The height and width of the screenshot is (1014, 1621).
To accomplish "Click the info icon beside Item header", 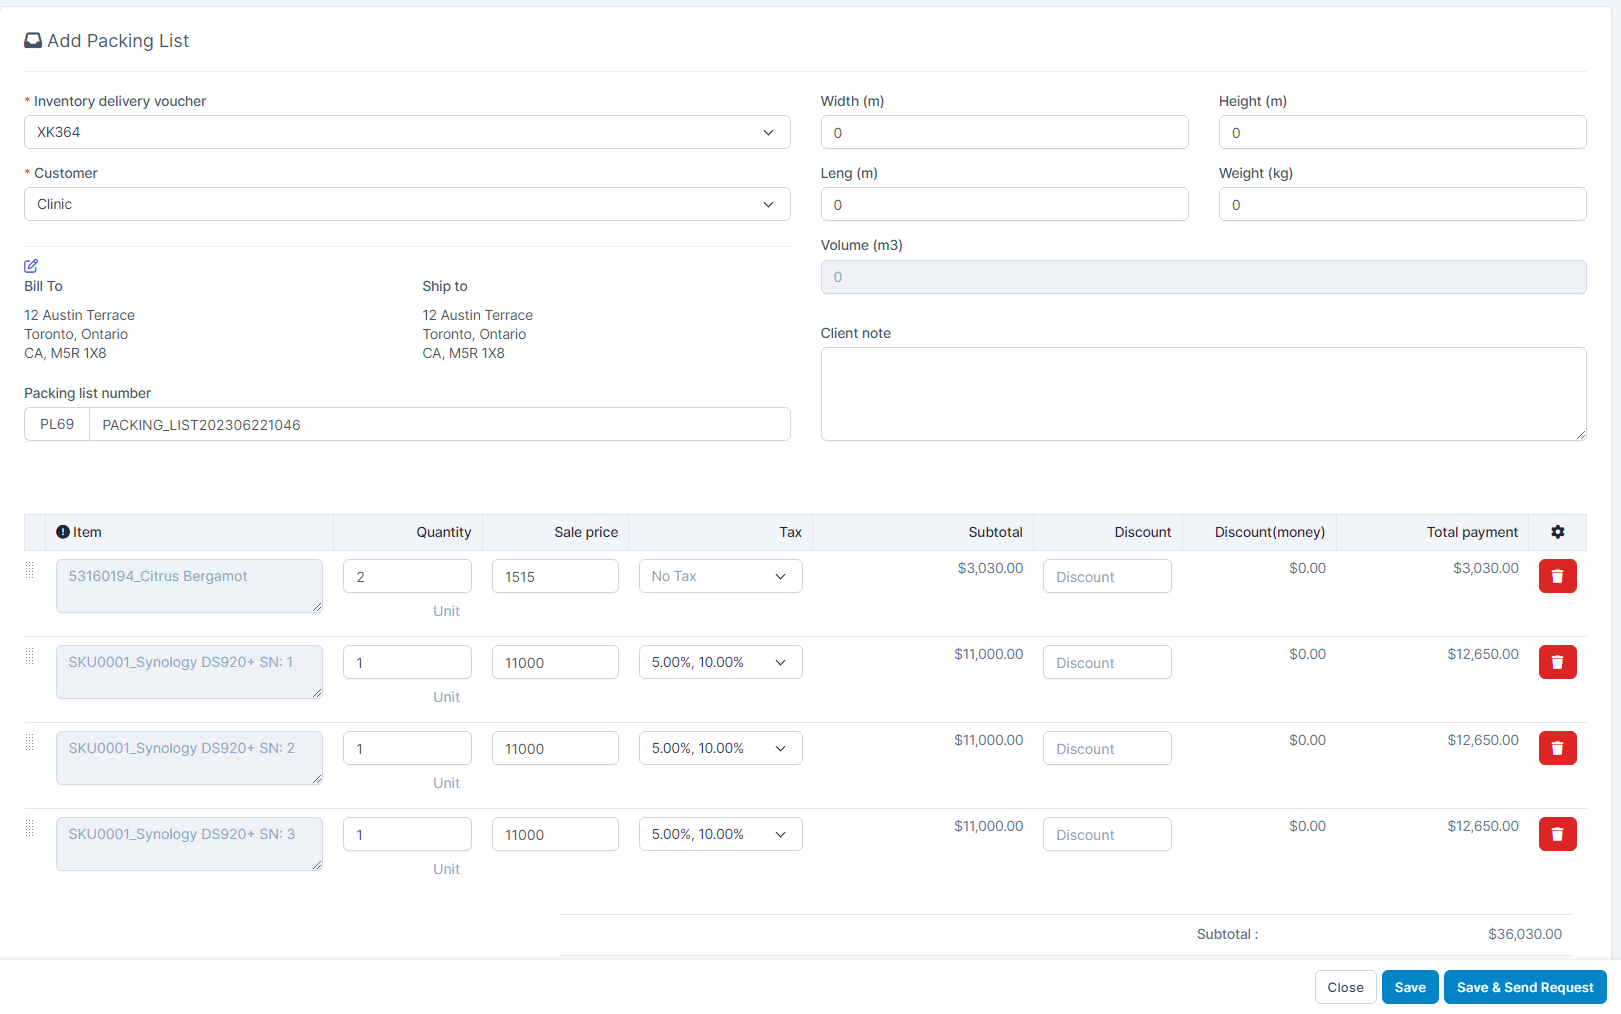I will (x=63, y=532).
